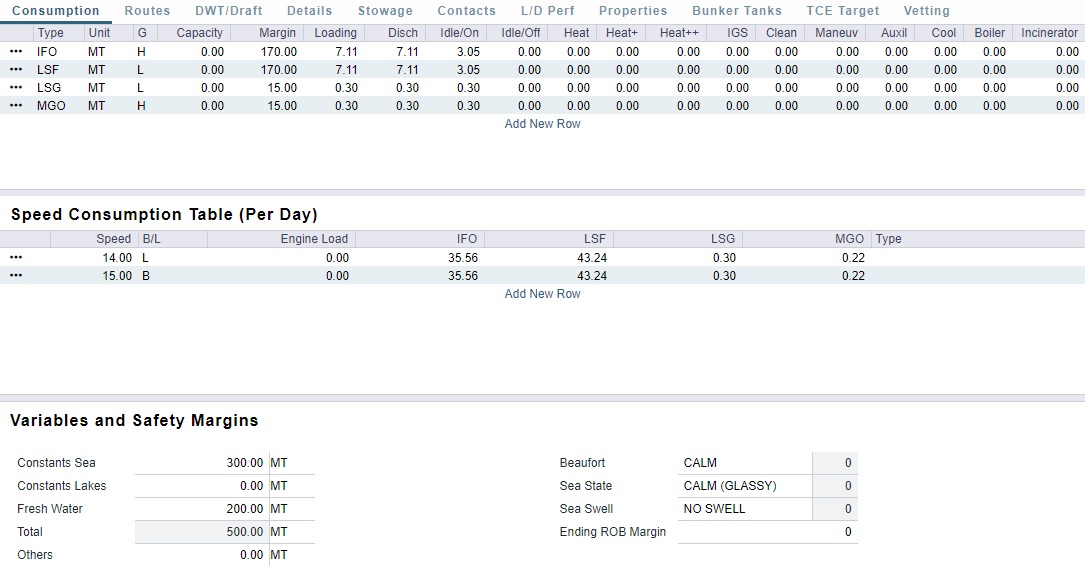Click the Ending ROB Margin field
This screenshot has width=1085, height=566.
766,532
